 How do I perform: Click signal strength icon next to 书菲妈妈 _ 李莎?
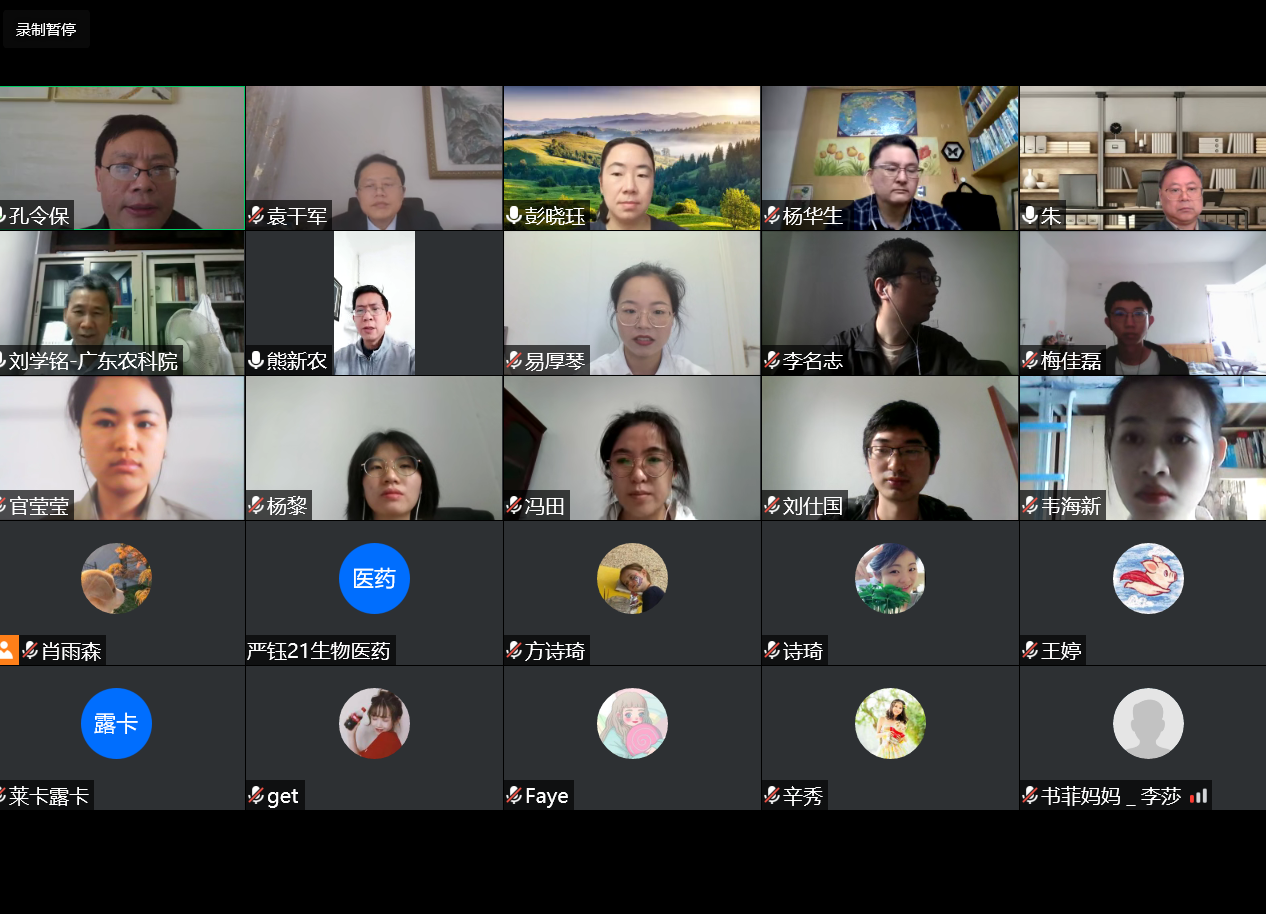1198,796
